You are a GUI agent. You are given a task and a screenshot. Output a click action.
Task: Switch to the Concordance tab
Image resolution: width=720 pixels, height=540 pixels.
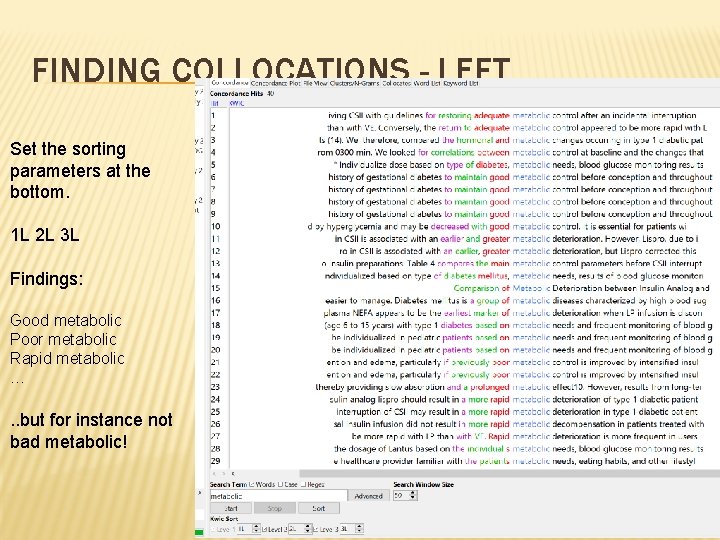coord(230,83)
